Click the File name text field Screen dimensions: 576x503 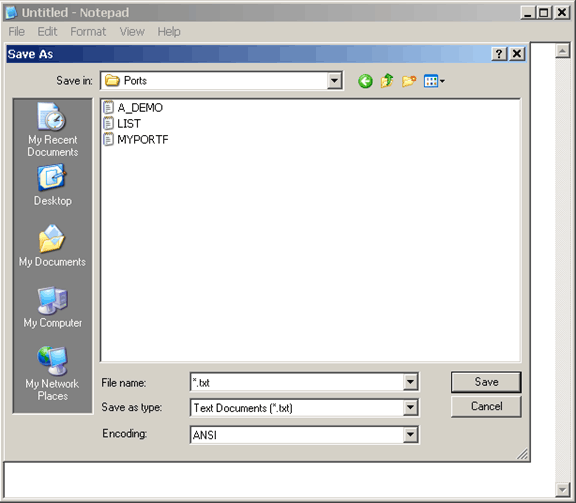pyautogui.click(x=297, y=382)
